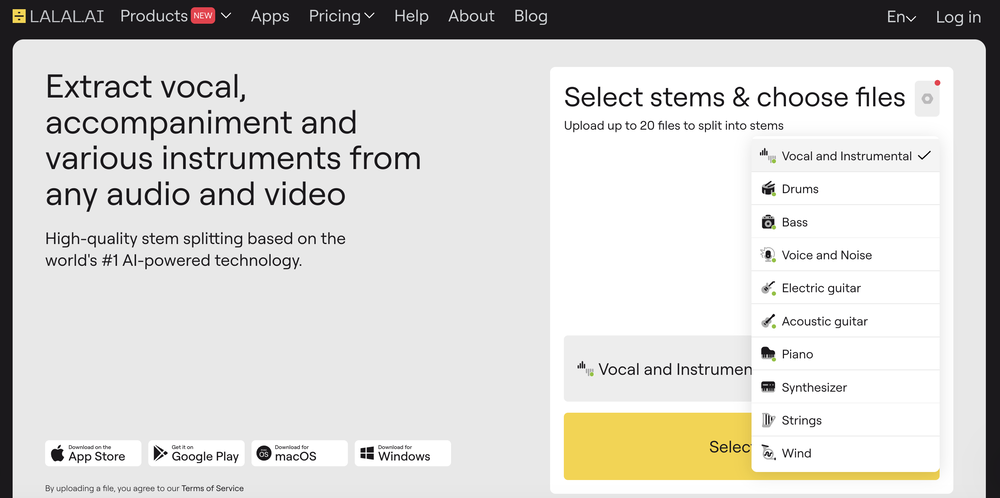This screenshot has height=498, width=1000.
Task: Open the Blog page
Action: pyautogui.click(x=531, y=16)
